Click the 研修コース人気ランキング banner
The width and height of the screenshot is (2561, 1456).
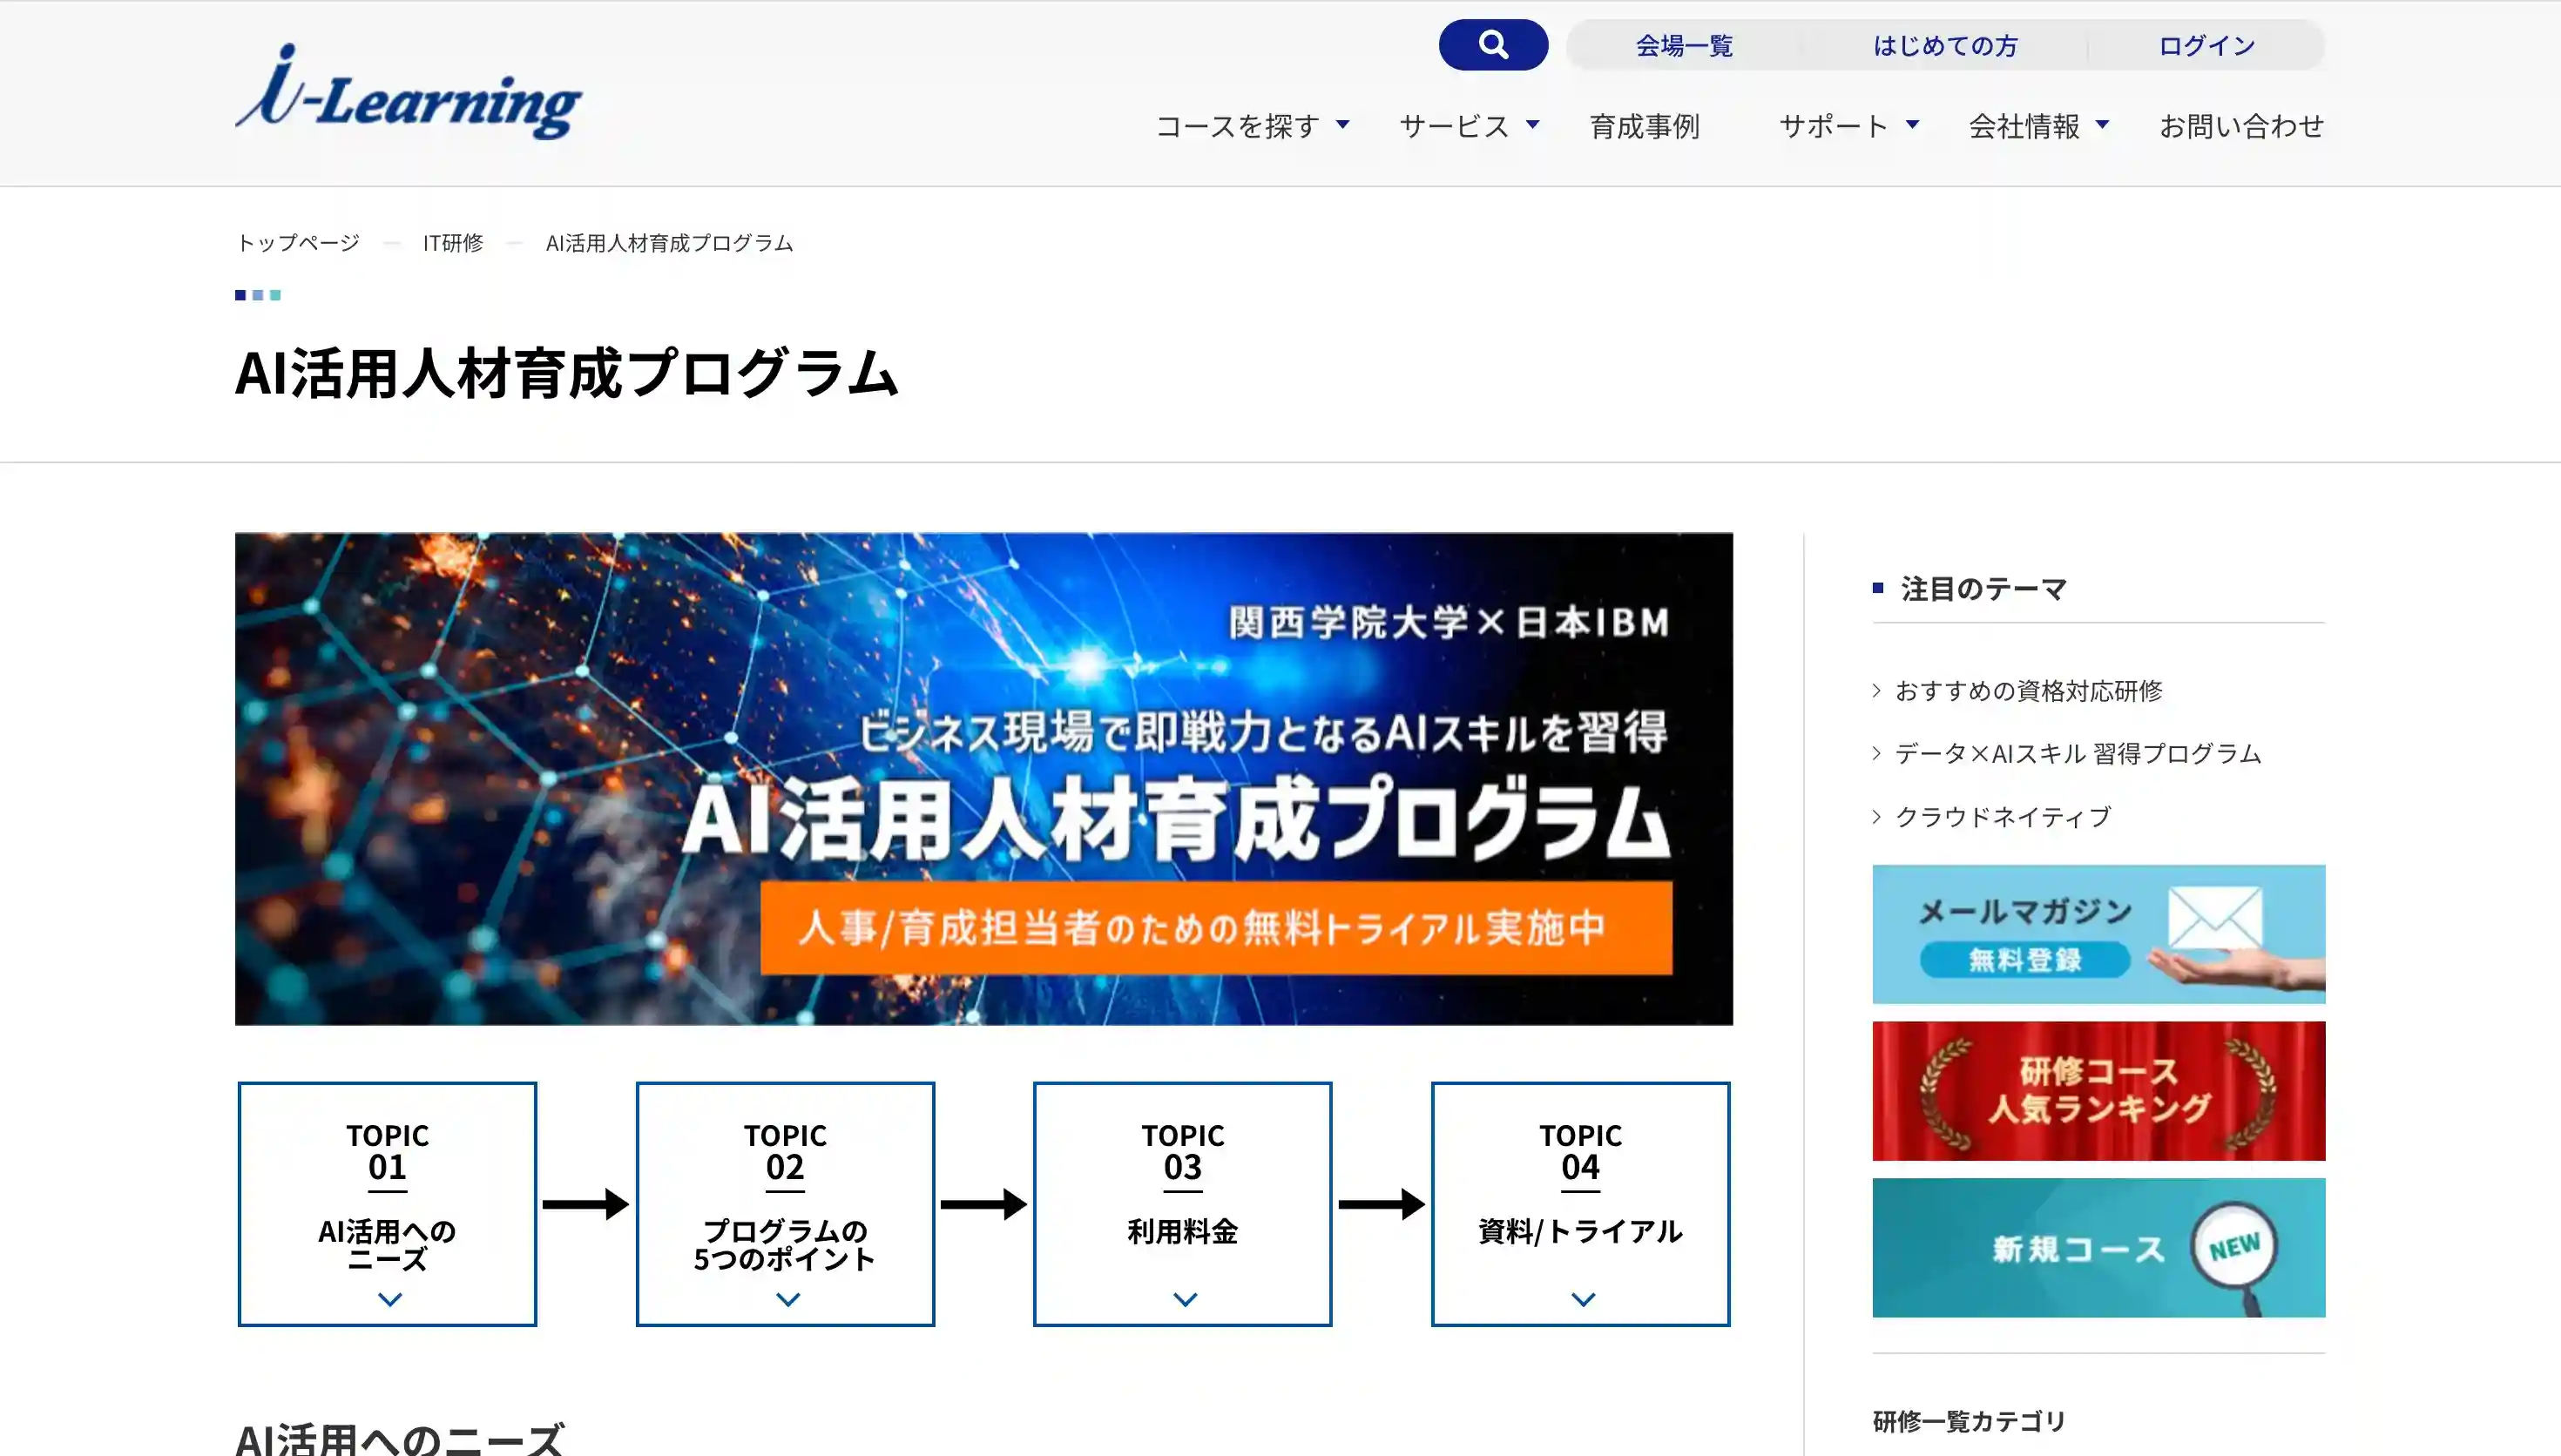[2098, 1091]
